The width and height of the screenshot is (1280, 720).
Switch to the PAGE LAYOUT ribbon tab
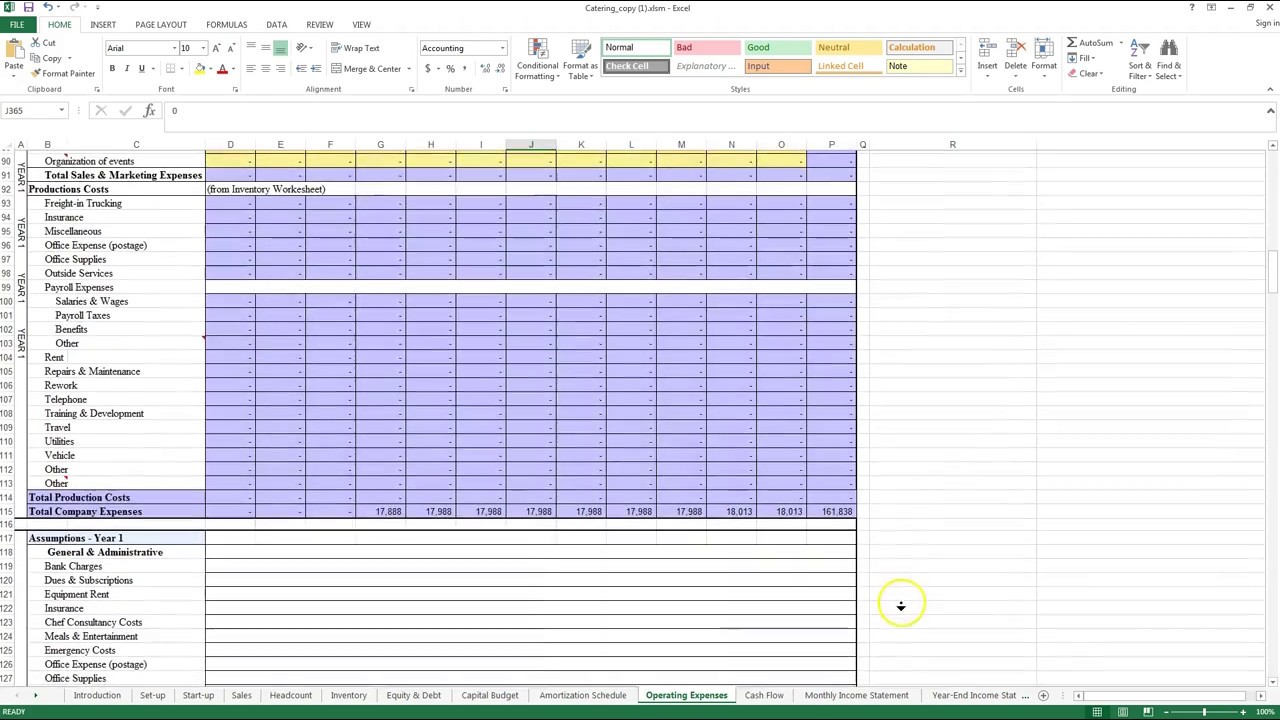[x=161, y=24]
